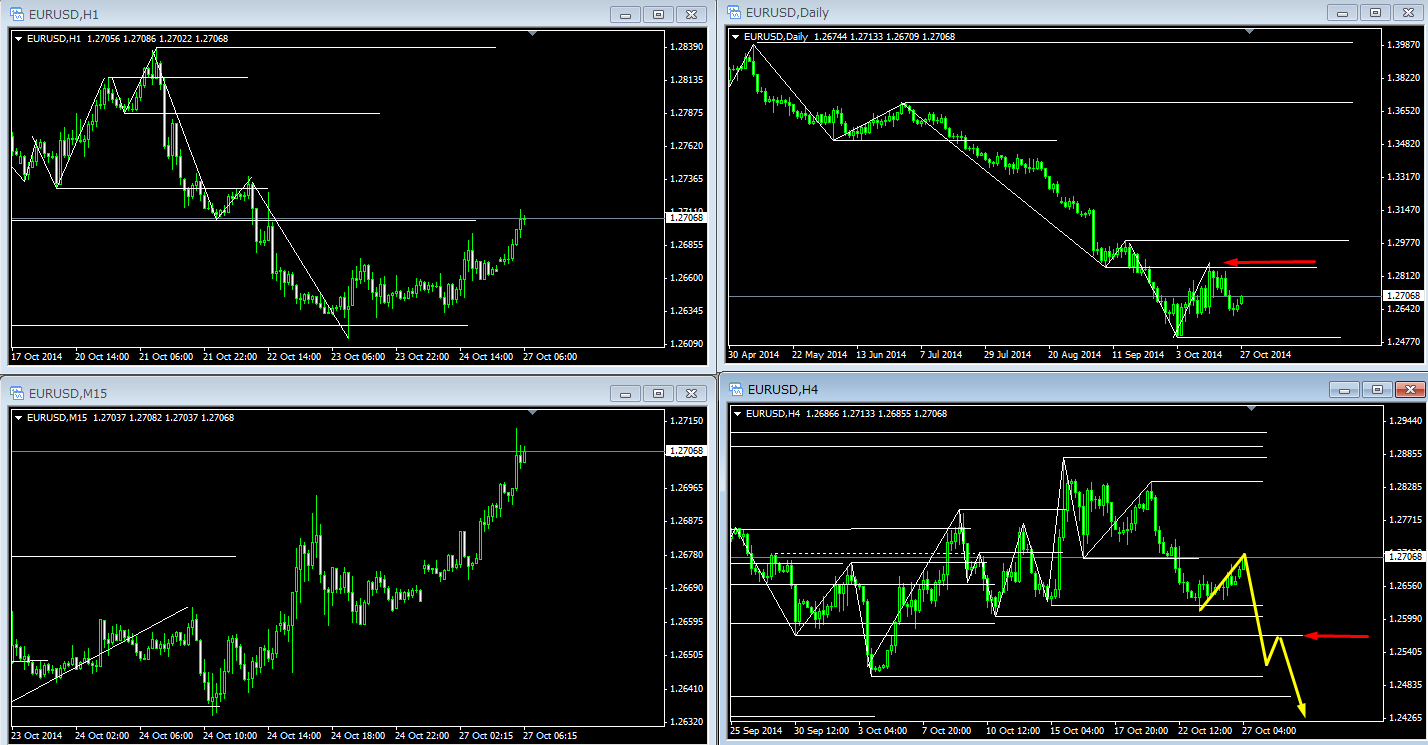Maximize the EURUSD,H1 chart window
Screen dimensions: 1428x745
658,15
